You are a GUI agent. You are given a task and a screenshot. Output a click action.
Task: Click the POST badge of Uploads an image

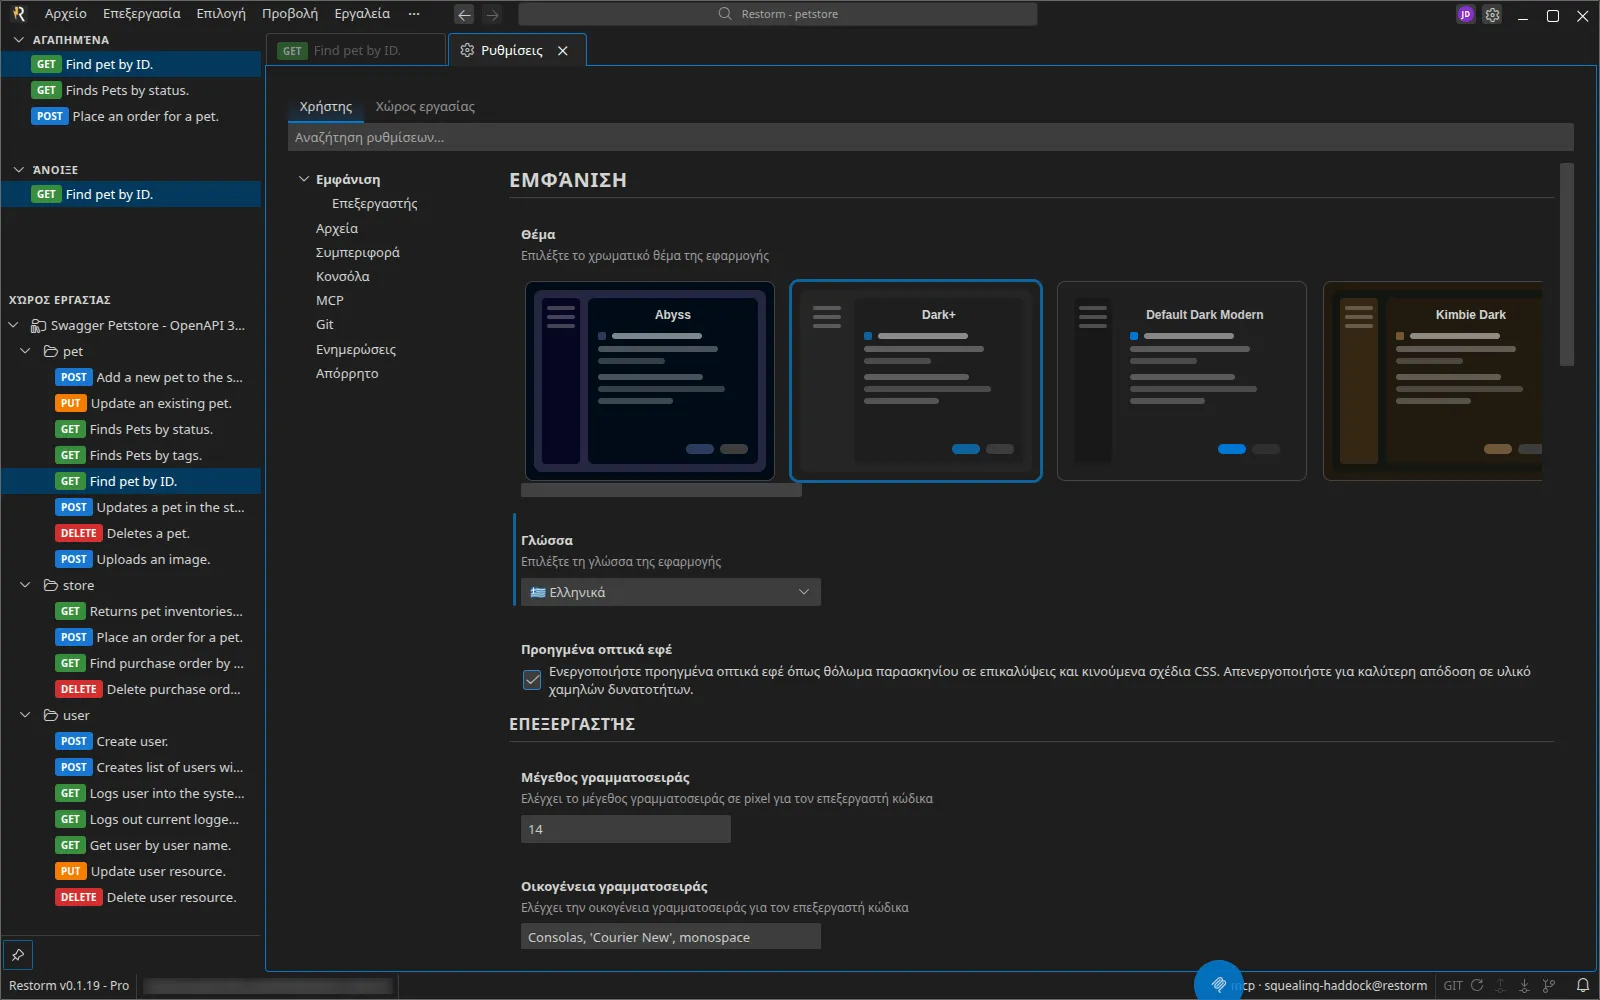[x=74, y=559]
